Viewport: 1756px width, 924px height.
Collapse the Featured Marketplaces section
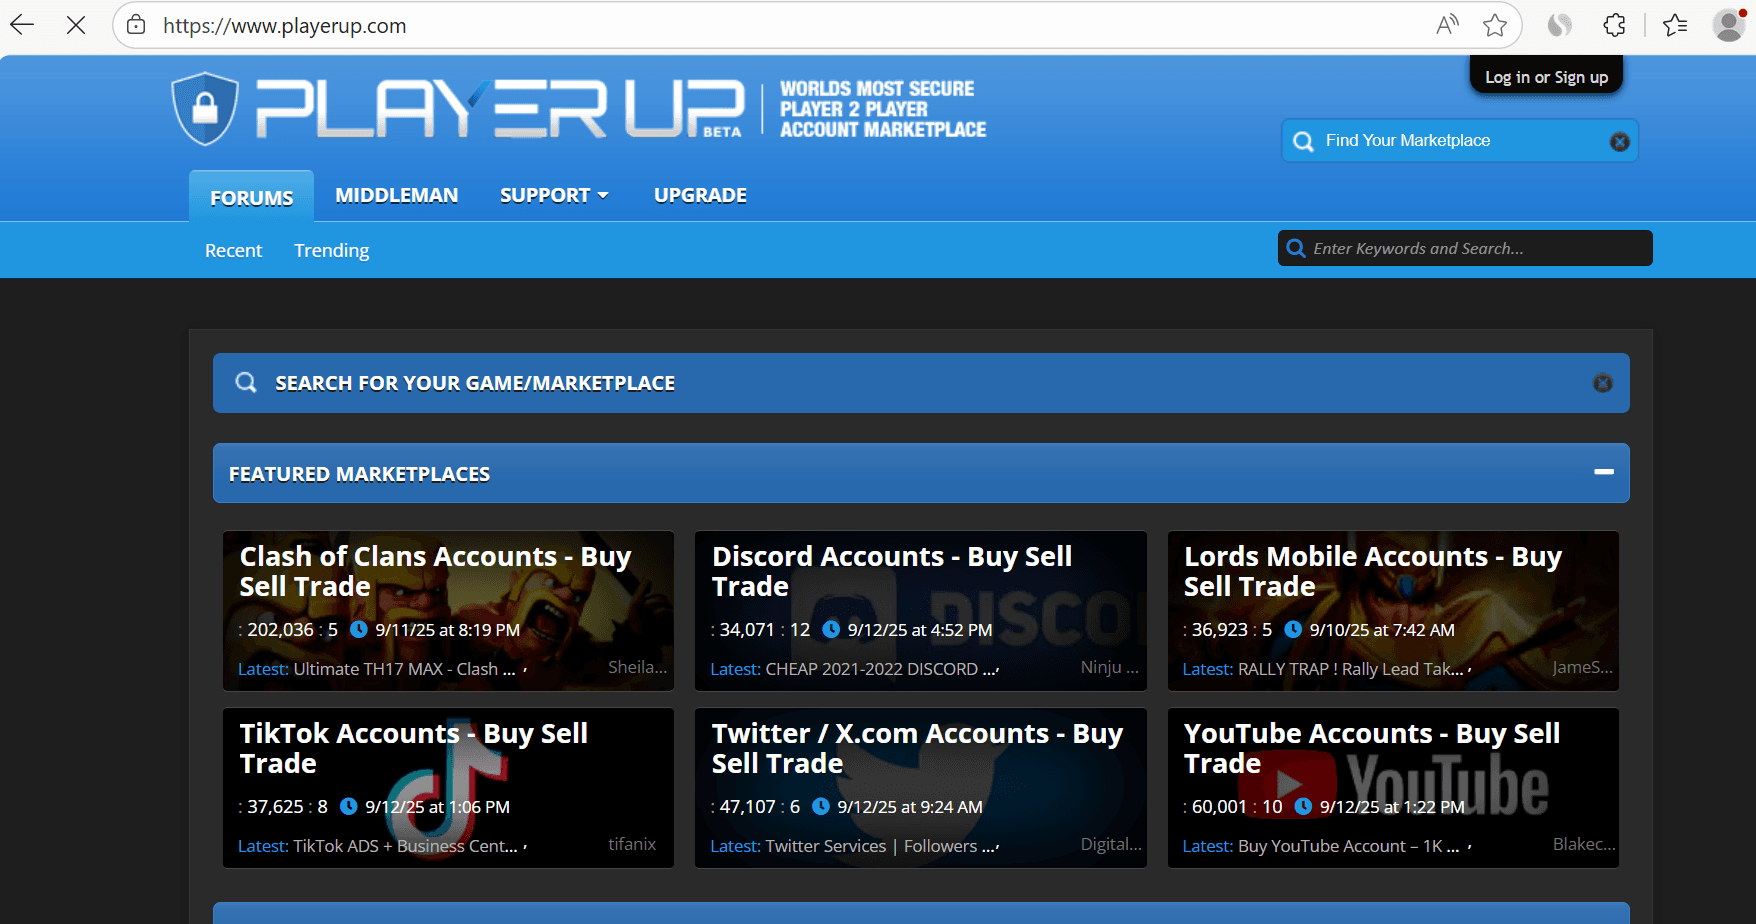pos(1603,472)
